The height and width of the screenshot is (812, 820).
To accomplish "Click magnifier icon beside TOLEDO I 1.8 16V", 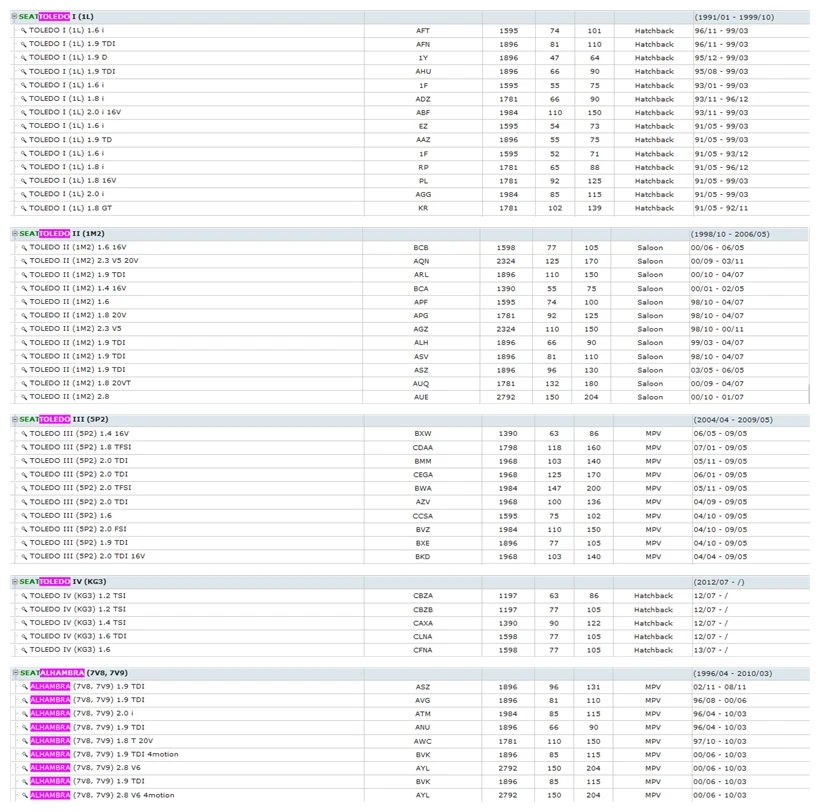I will (24, 181).
